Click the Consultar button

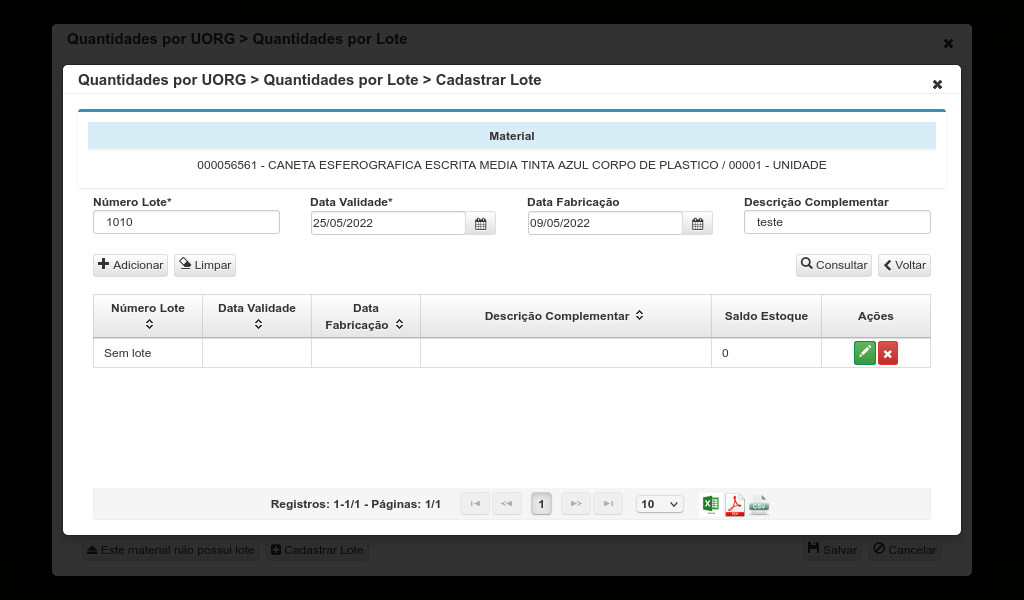coord(834,265)
